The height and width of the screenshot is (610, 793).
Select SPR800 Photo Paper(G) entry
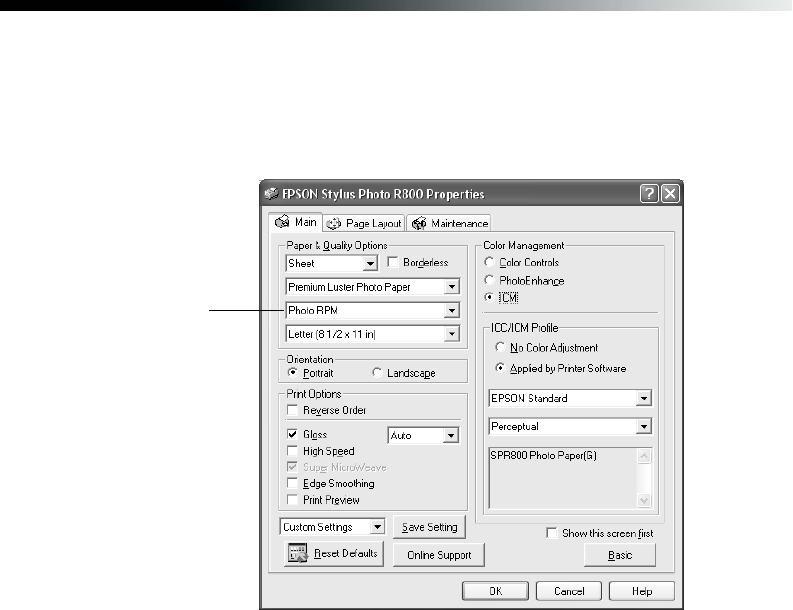tap(543, 455)
